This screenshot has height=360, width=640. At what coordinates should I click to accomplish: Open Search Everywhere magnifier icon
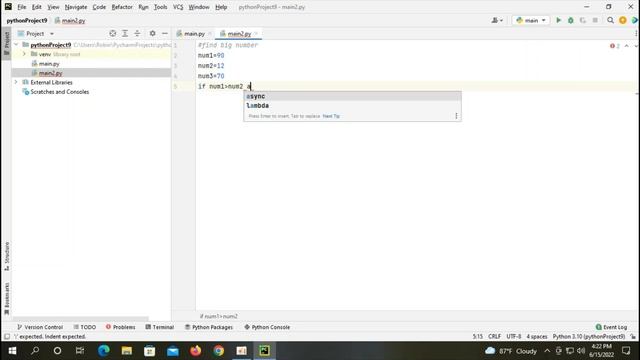click(x=610, y=20)
